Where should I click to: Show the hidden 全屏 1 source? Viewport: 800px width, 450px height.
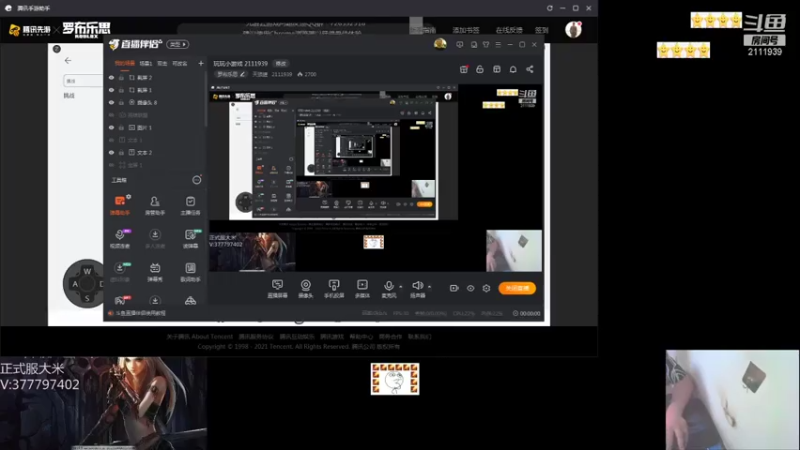pos(111,165)
